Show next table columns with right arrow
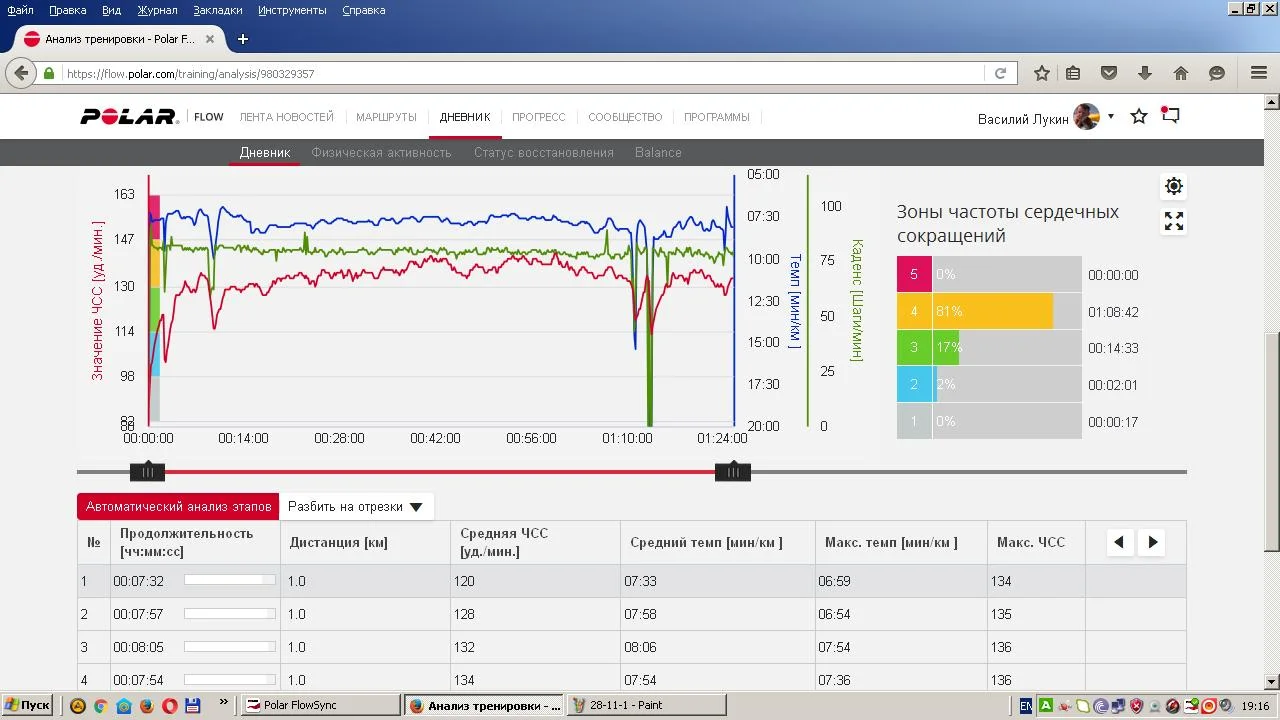 pyautogui.click(x=1153, y=542)
